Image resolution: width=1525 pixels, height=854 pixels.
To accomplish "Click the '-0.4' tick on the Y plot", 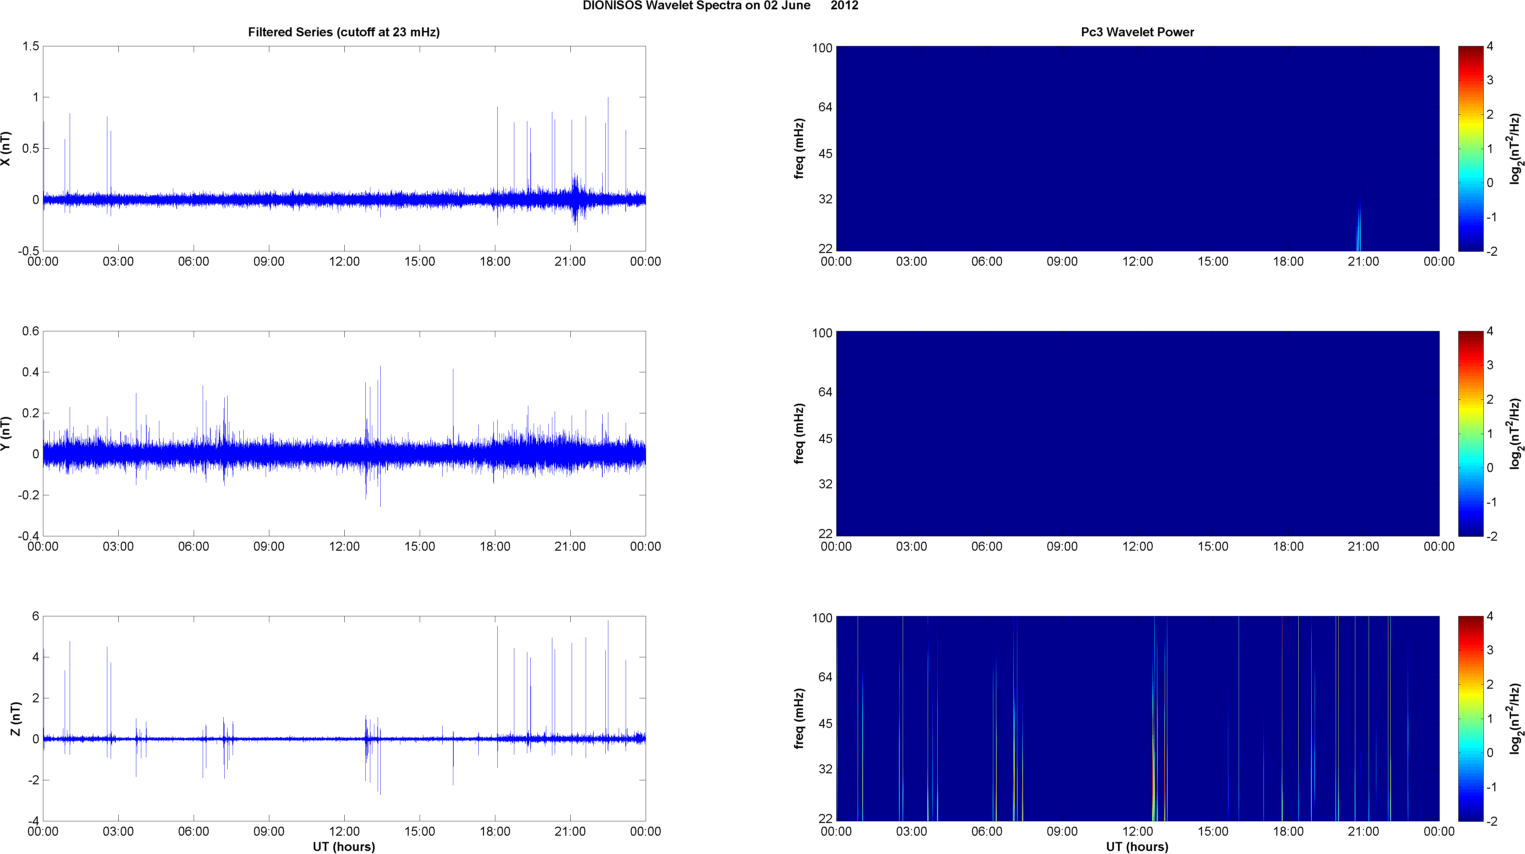I will click(28, 536).
